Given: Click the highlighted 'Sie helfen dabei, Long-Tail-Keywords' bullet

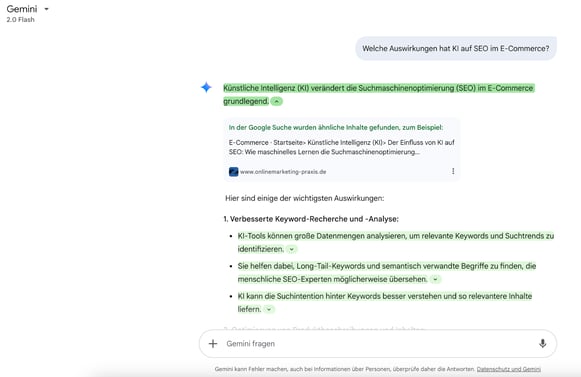Looking at the screenshot, I should click(x=387, y=272).
